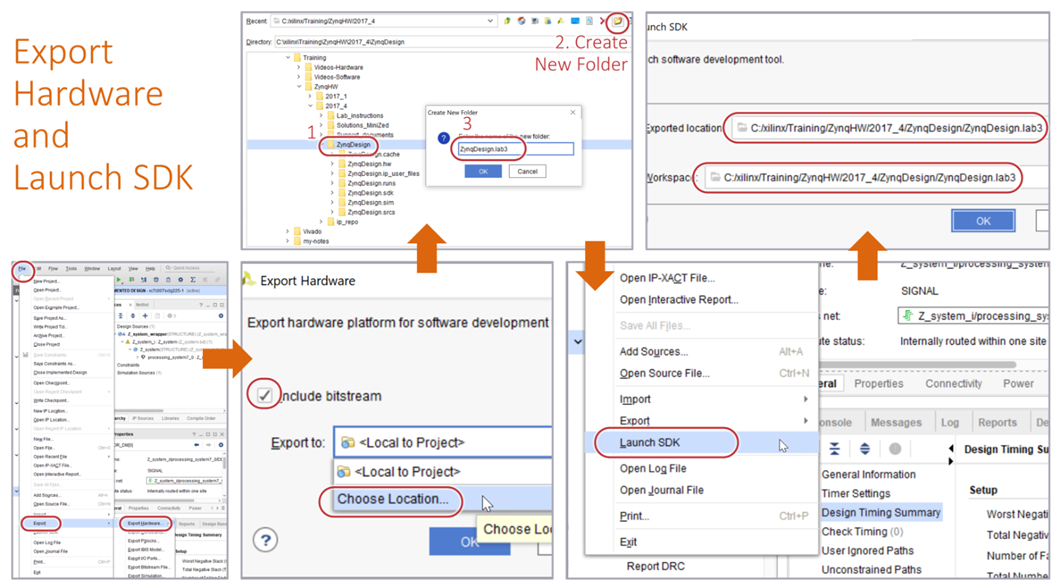Select Unconstrained Paths in report tree
The image size is (1060, 588).
(x=871, y=570)
